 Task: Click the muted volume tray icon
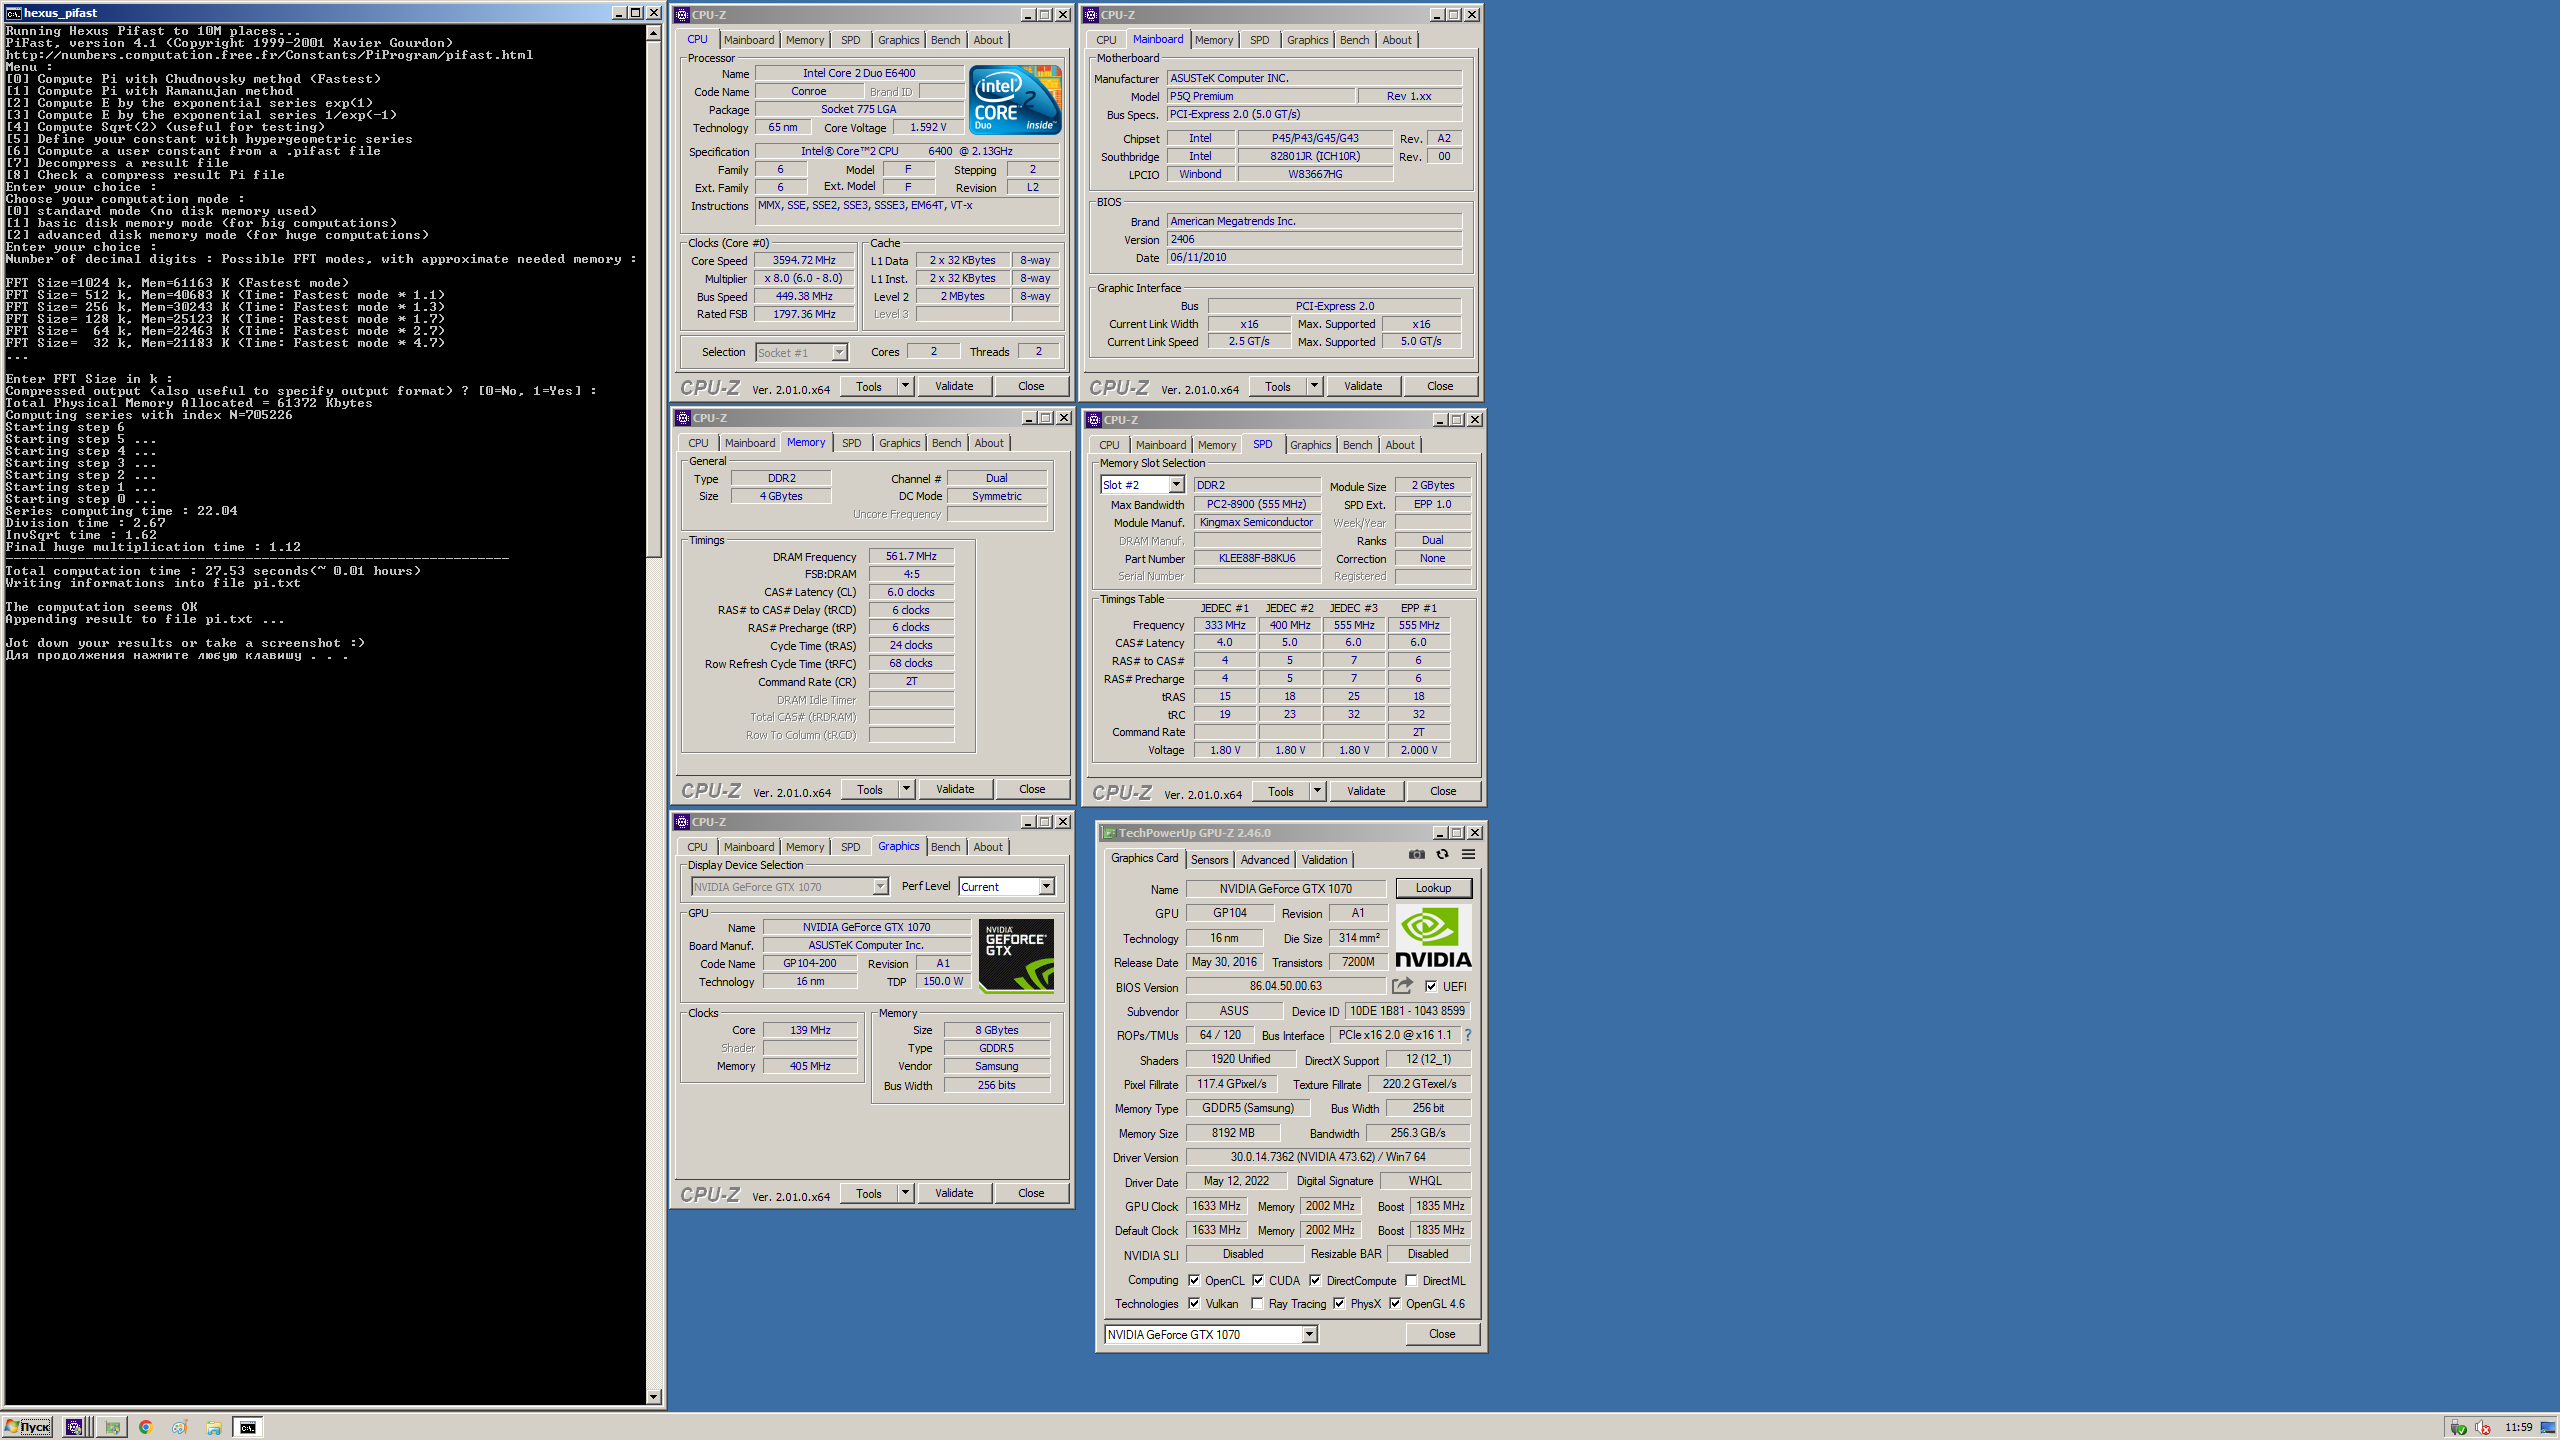click(2483, 1427)
